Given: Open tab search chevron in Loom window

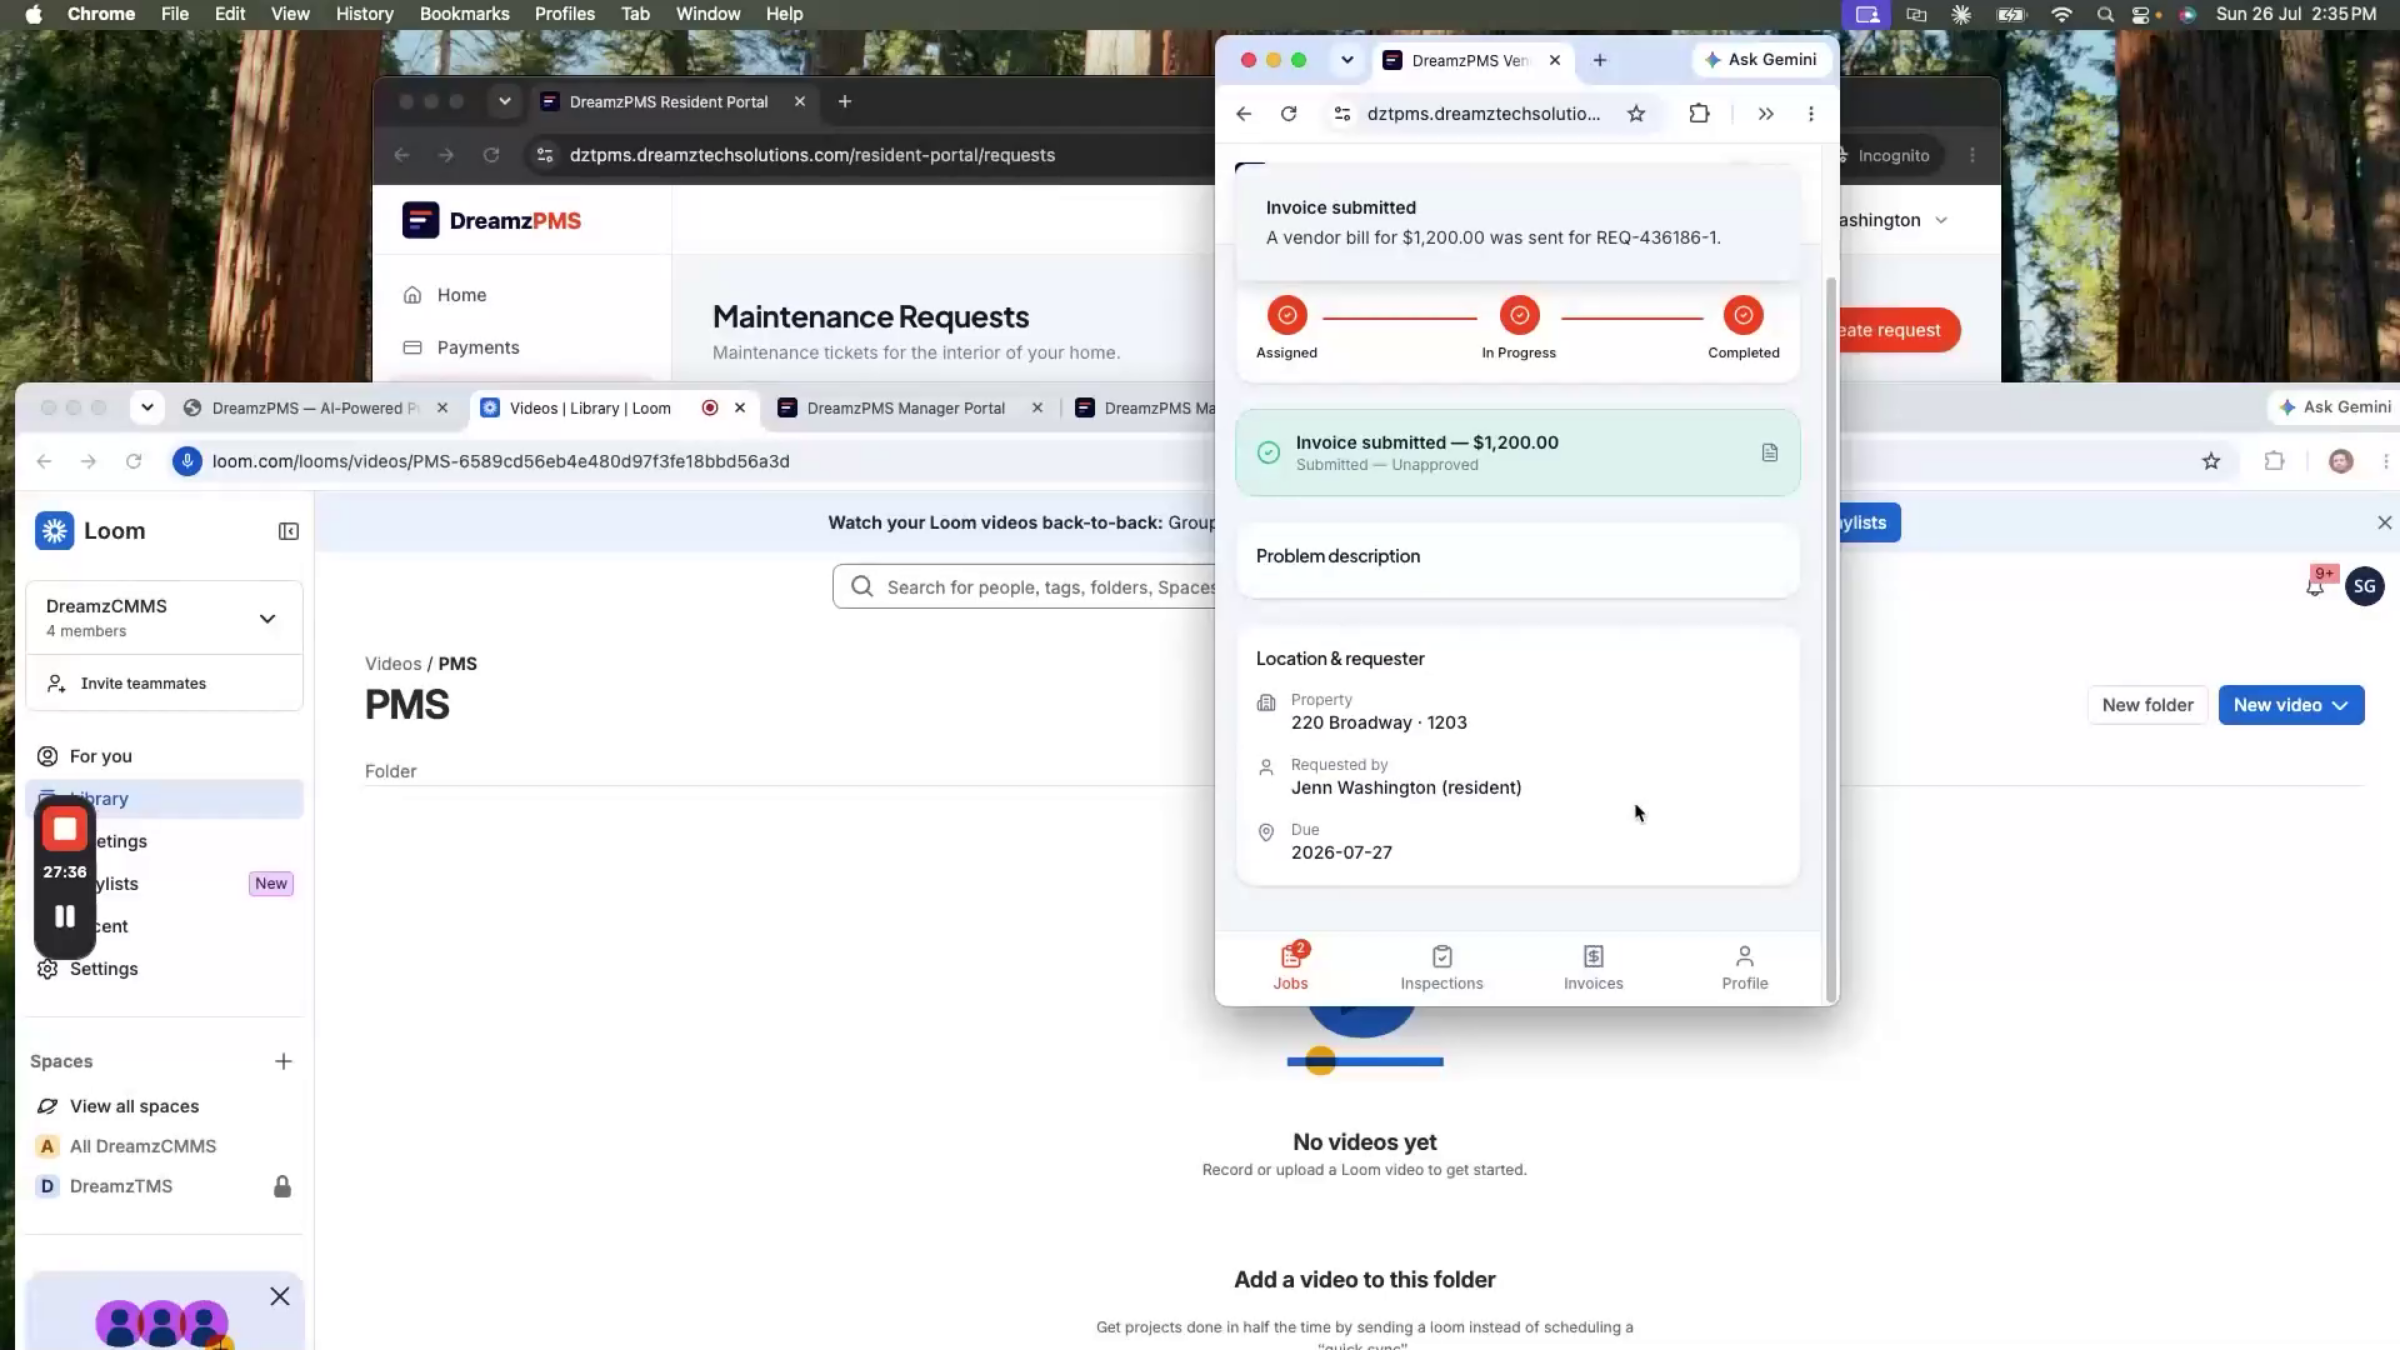Looking at the screenshot, I should click(x=147, y=408).
